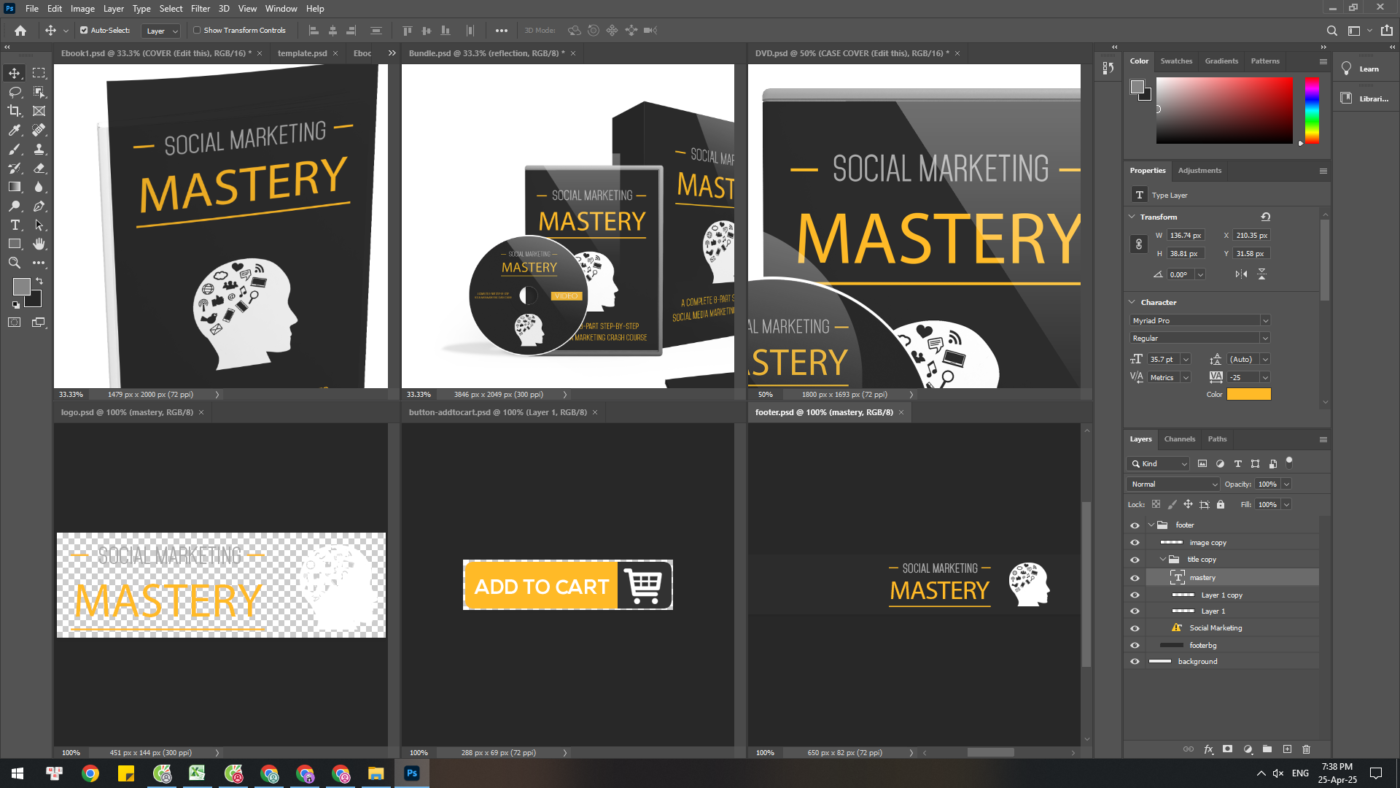
Task: Click the Home icon in options bar
Action: pyautogui.click(x=20, y=30)
